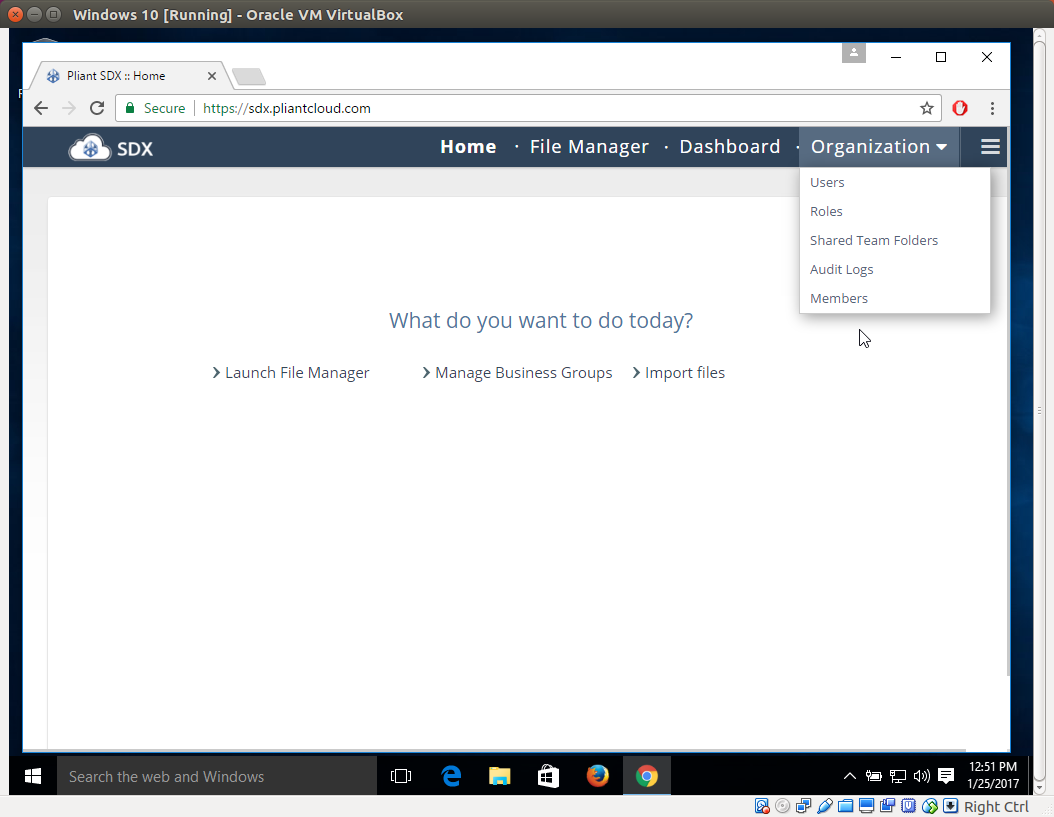
Task: Click the network tray icon
Action: (897, 776)
